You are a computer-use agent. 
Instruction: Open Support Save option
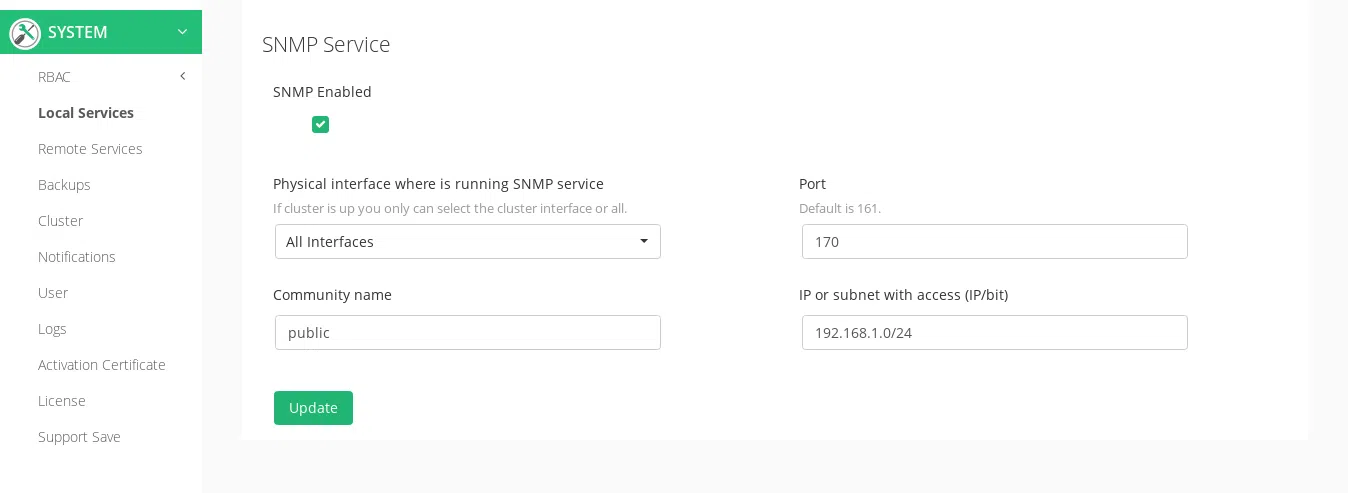click(79, 437)
